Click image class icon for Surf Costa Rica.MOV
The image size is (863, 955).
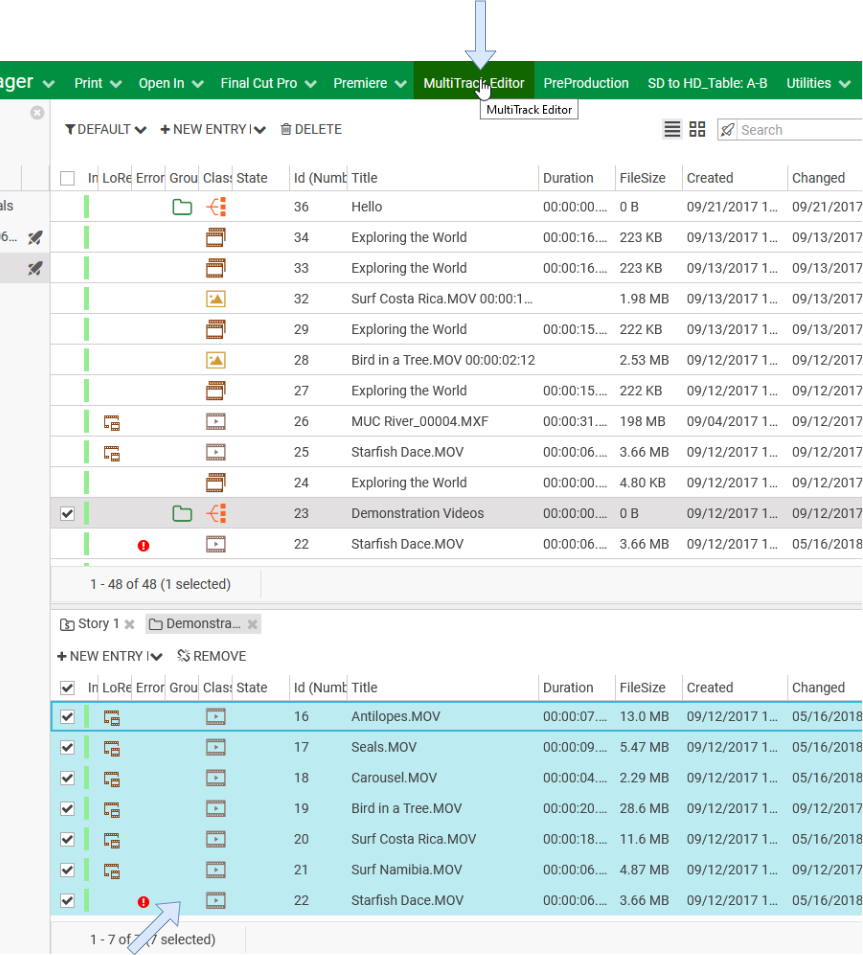[215, 299]
